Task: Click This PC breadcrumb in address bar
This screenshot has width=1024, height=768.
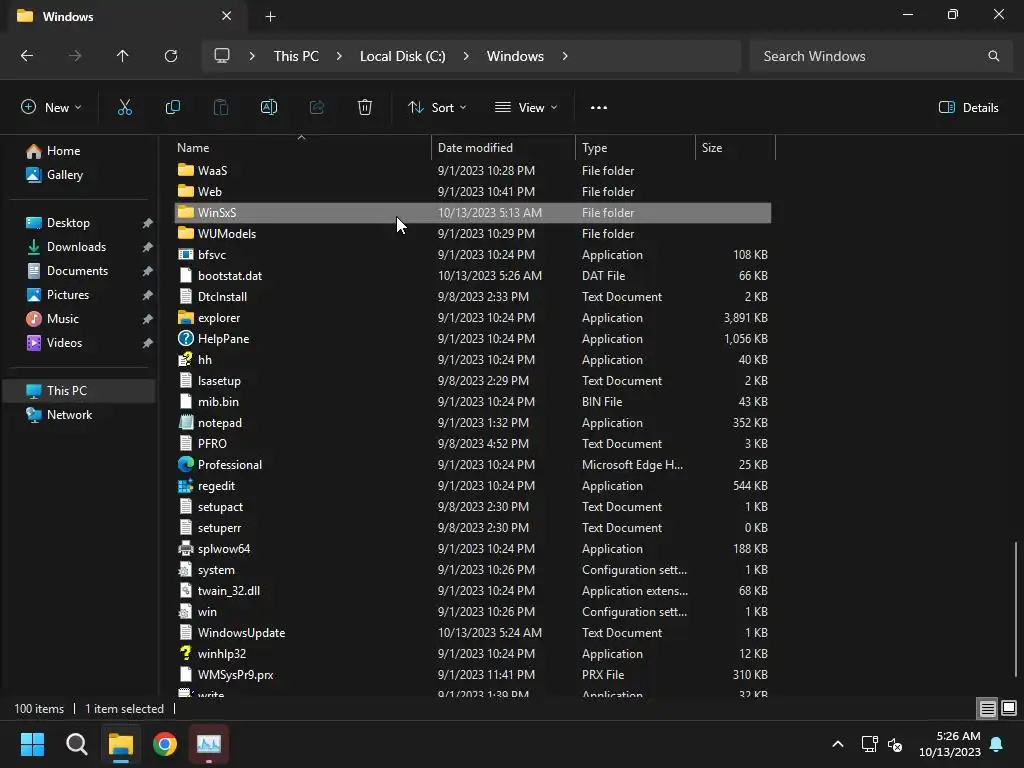Action: click(296, 56)
